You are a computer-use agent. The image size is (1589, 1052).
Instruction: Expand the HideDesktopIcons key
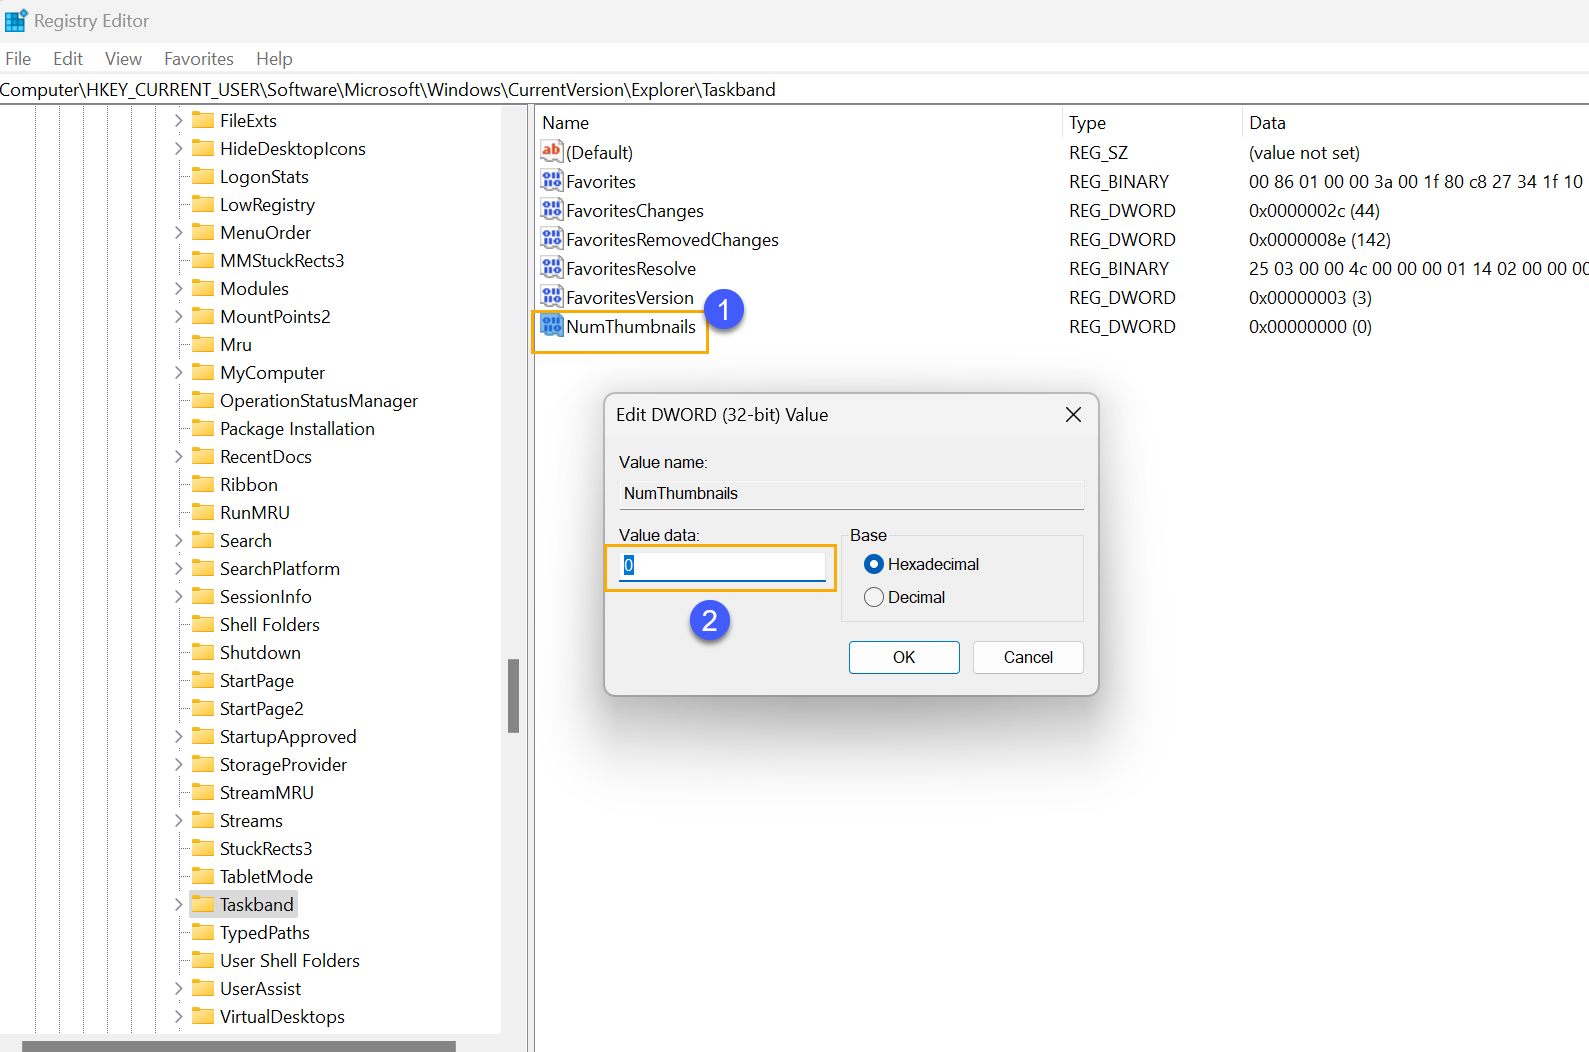[178, 148]
